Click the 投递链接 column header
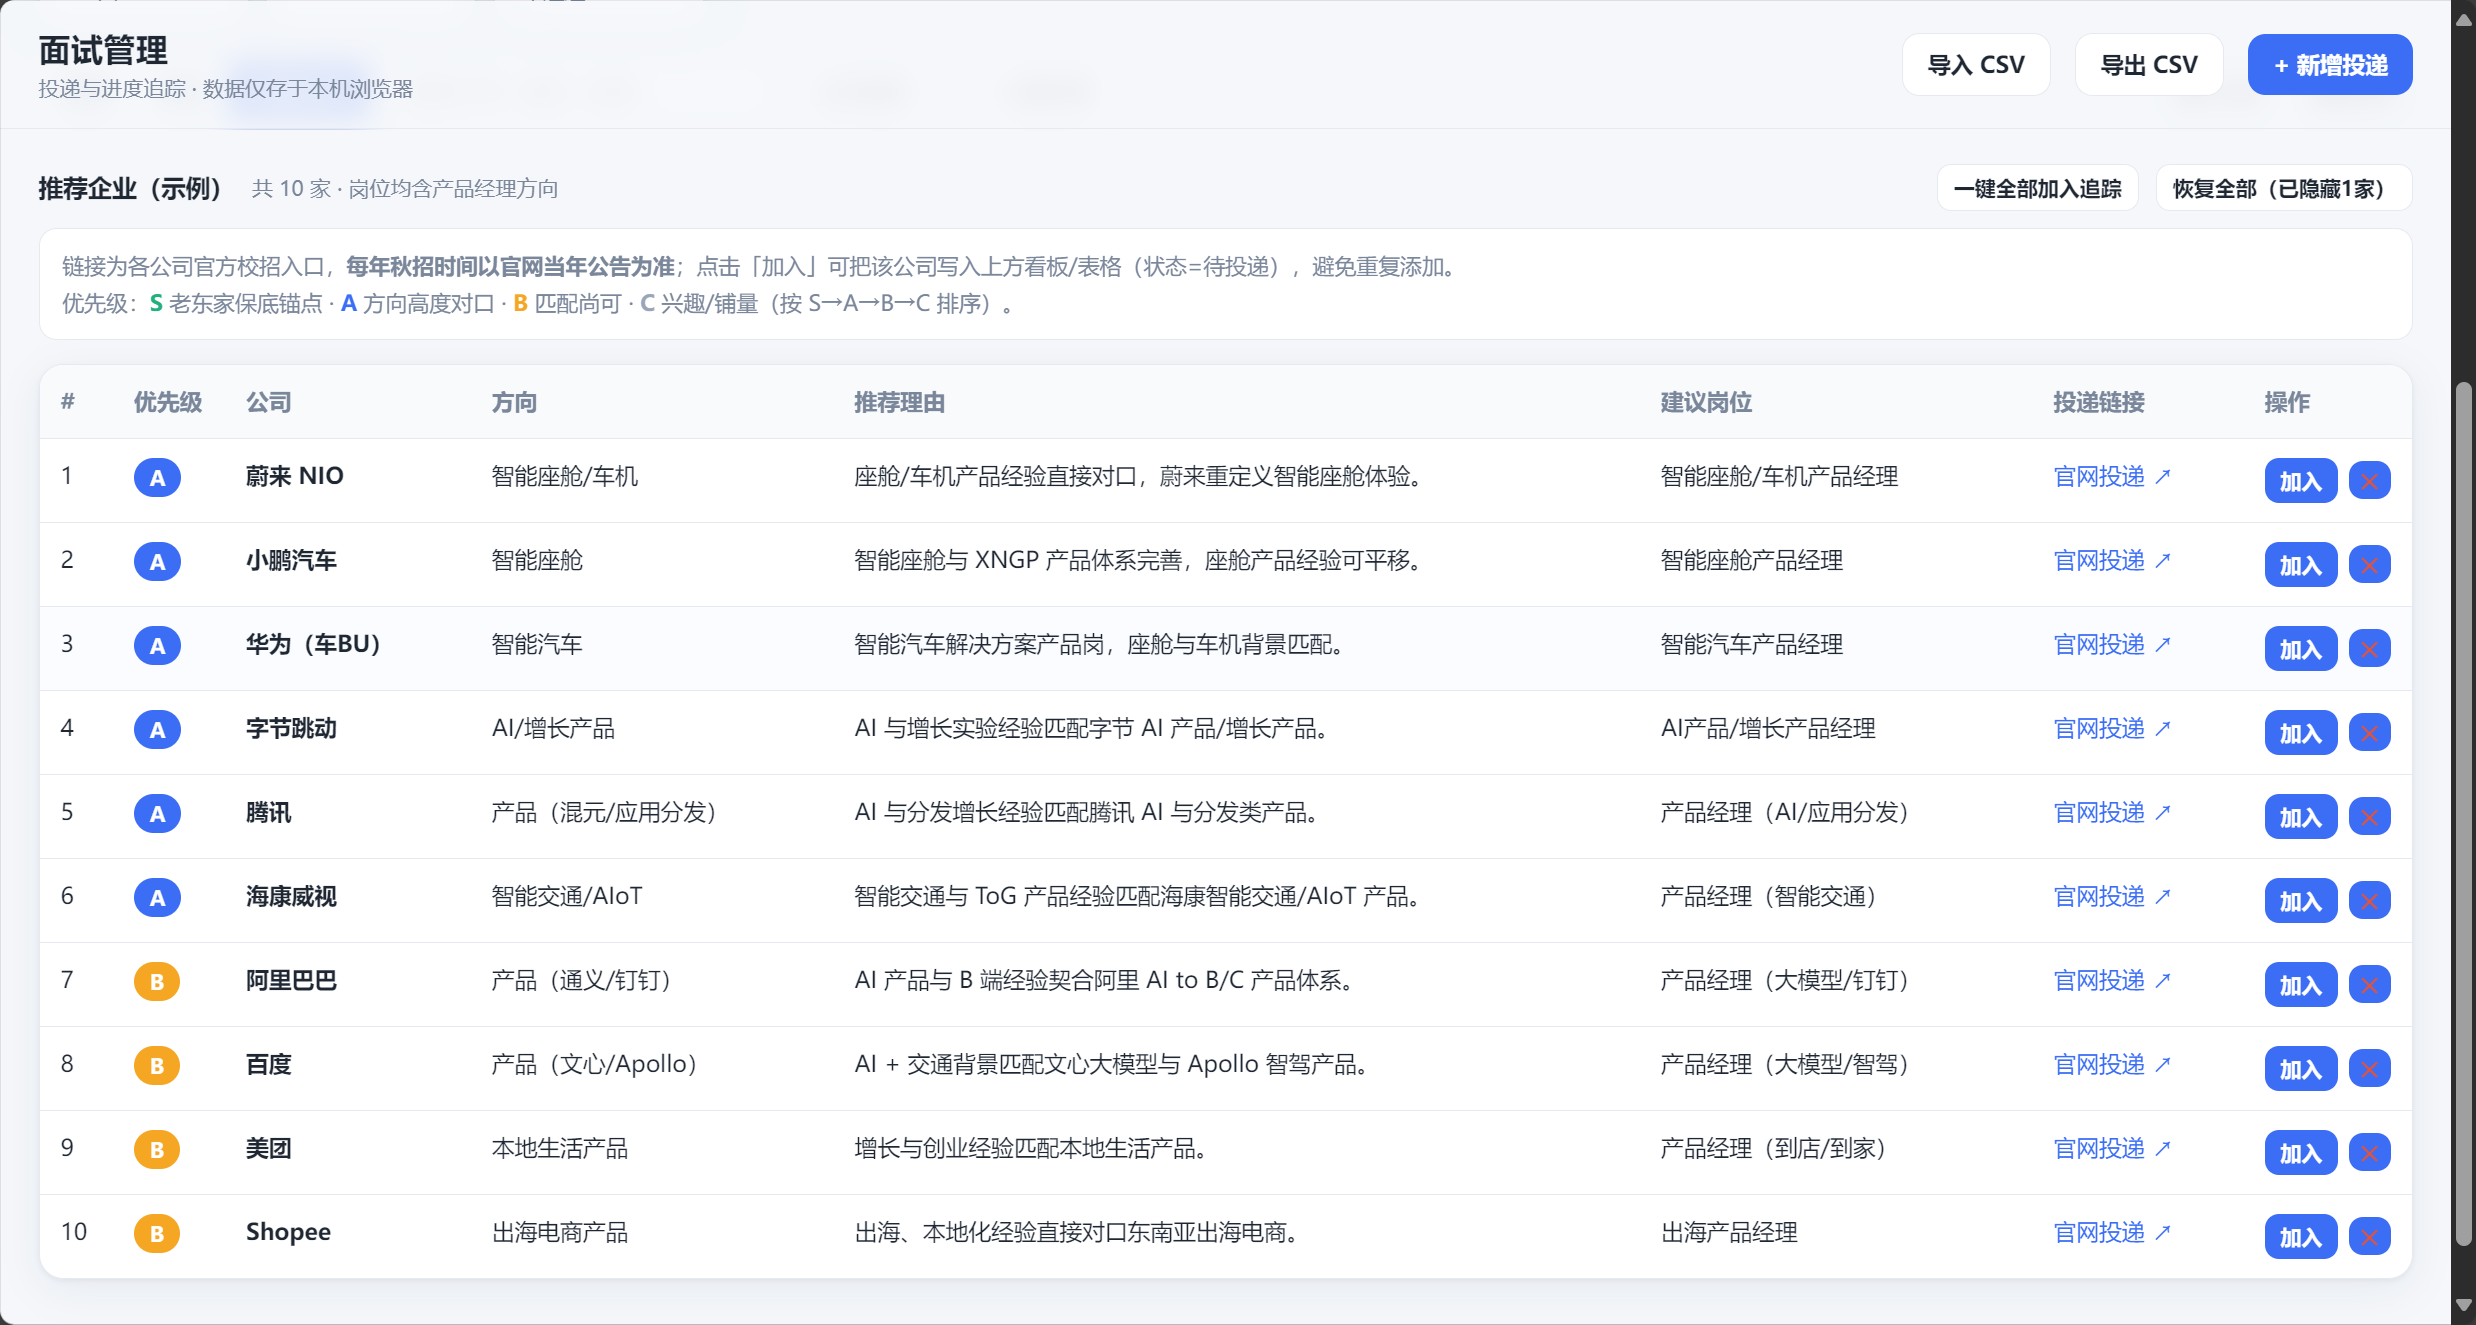Image resolution: width=2476 pixels, height=1325 pixels. point(2099,402)
